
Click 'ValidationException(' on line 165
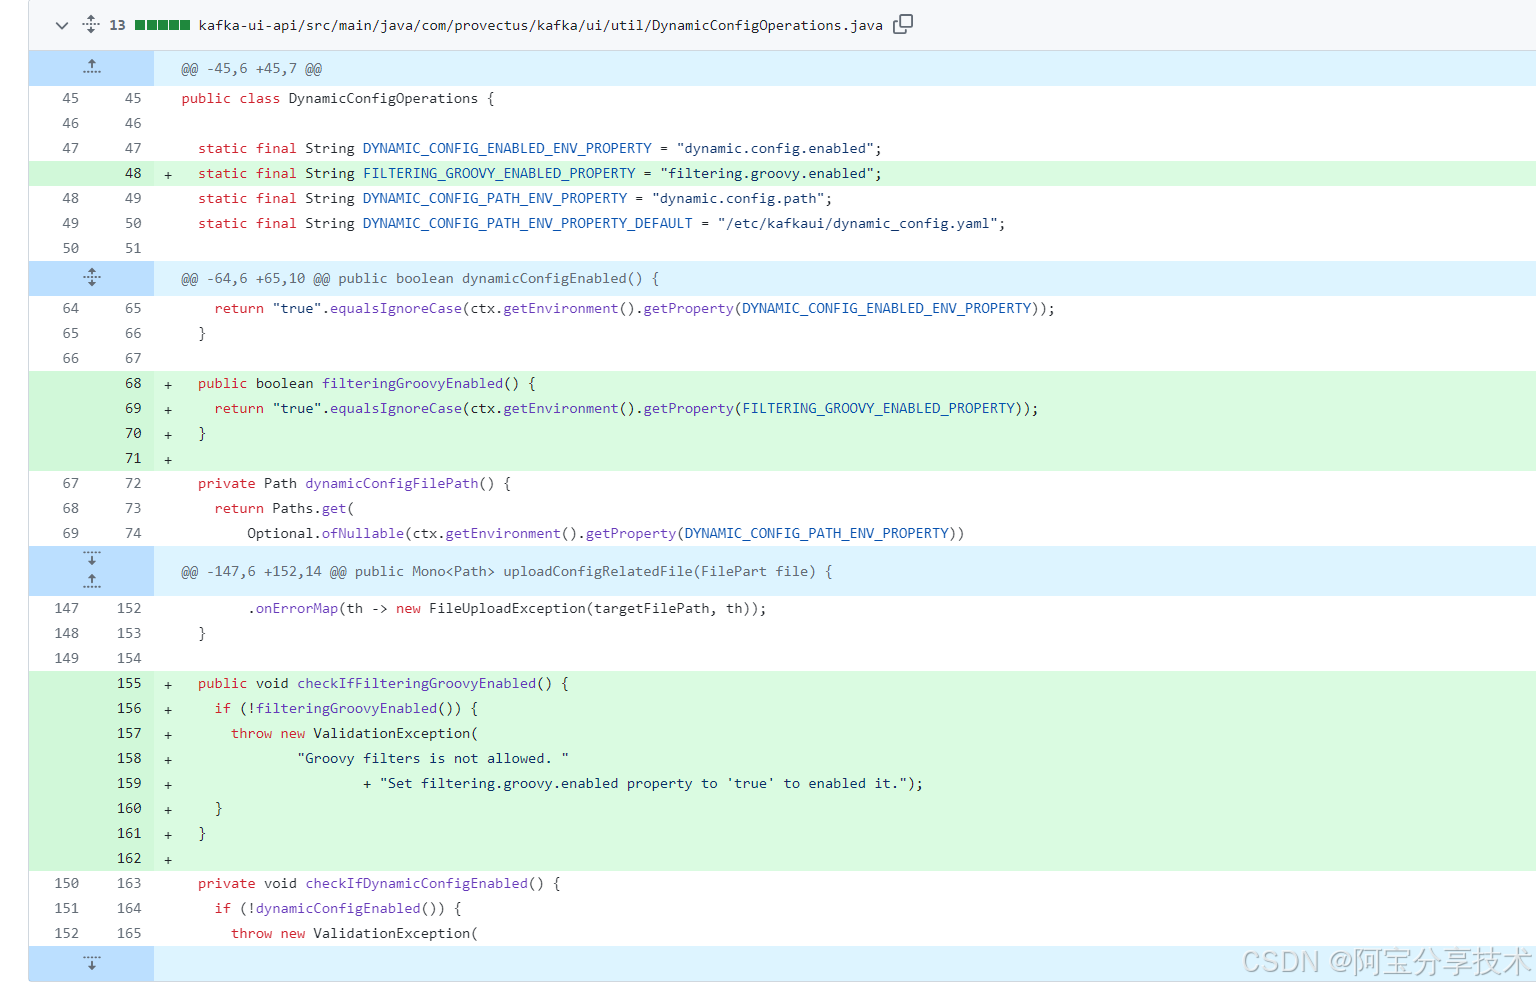(x=396, y=933)
